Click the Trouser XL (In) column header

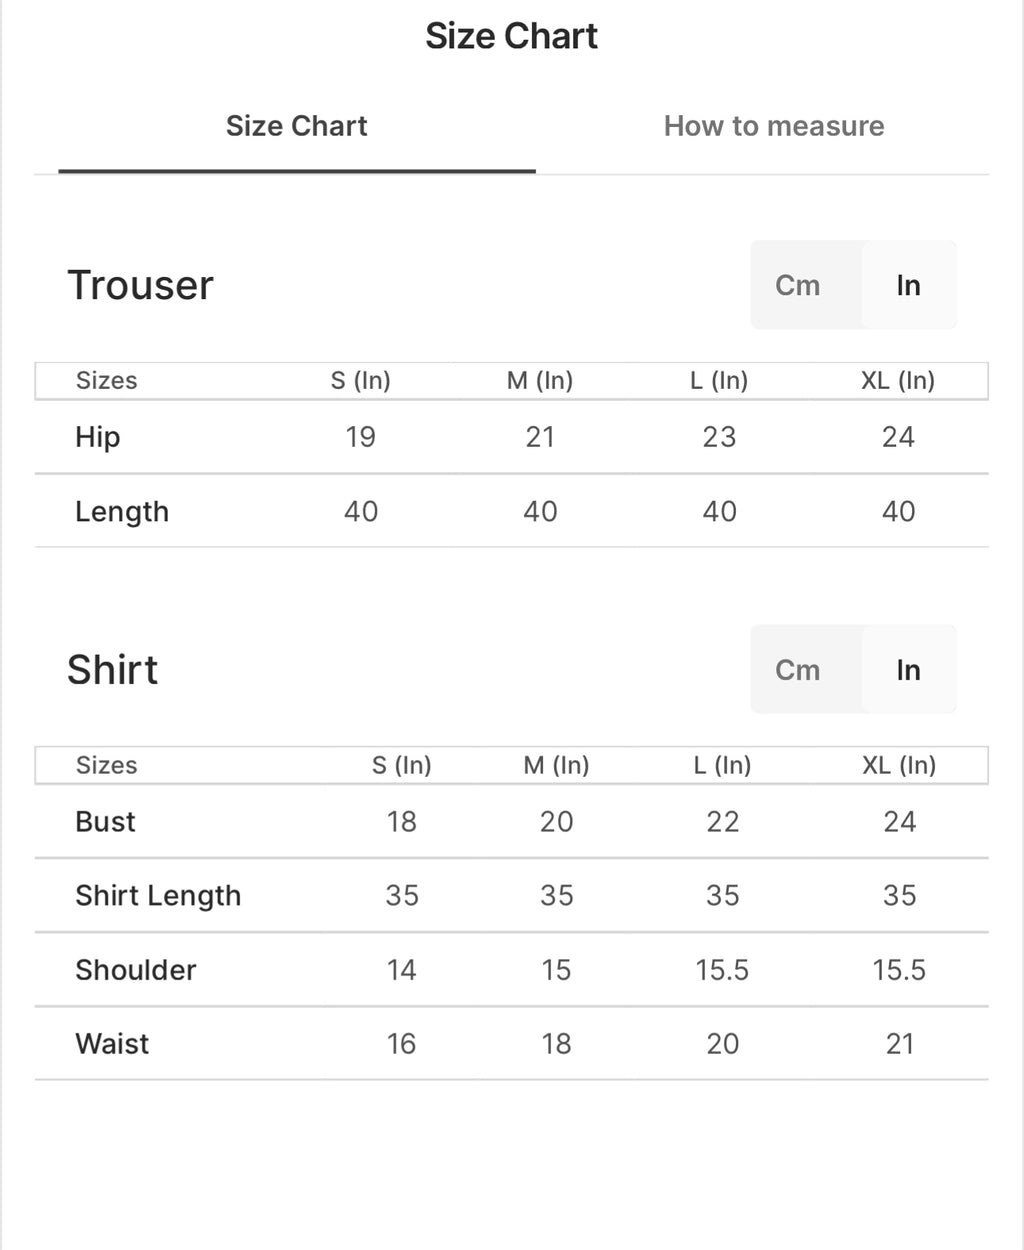898,380
